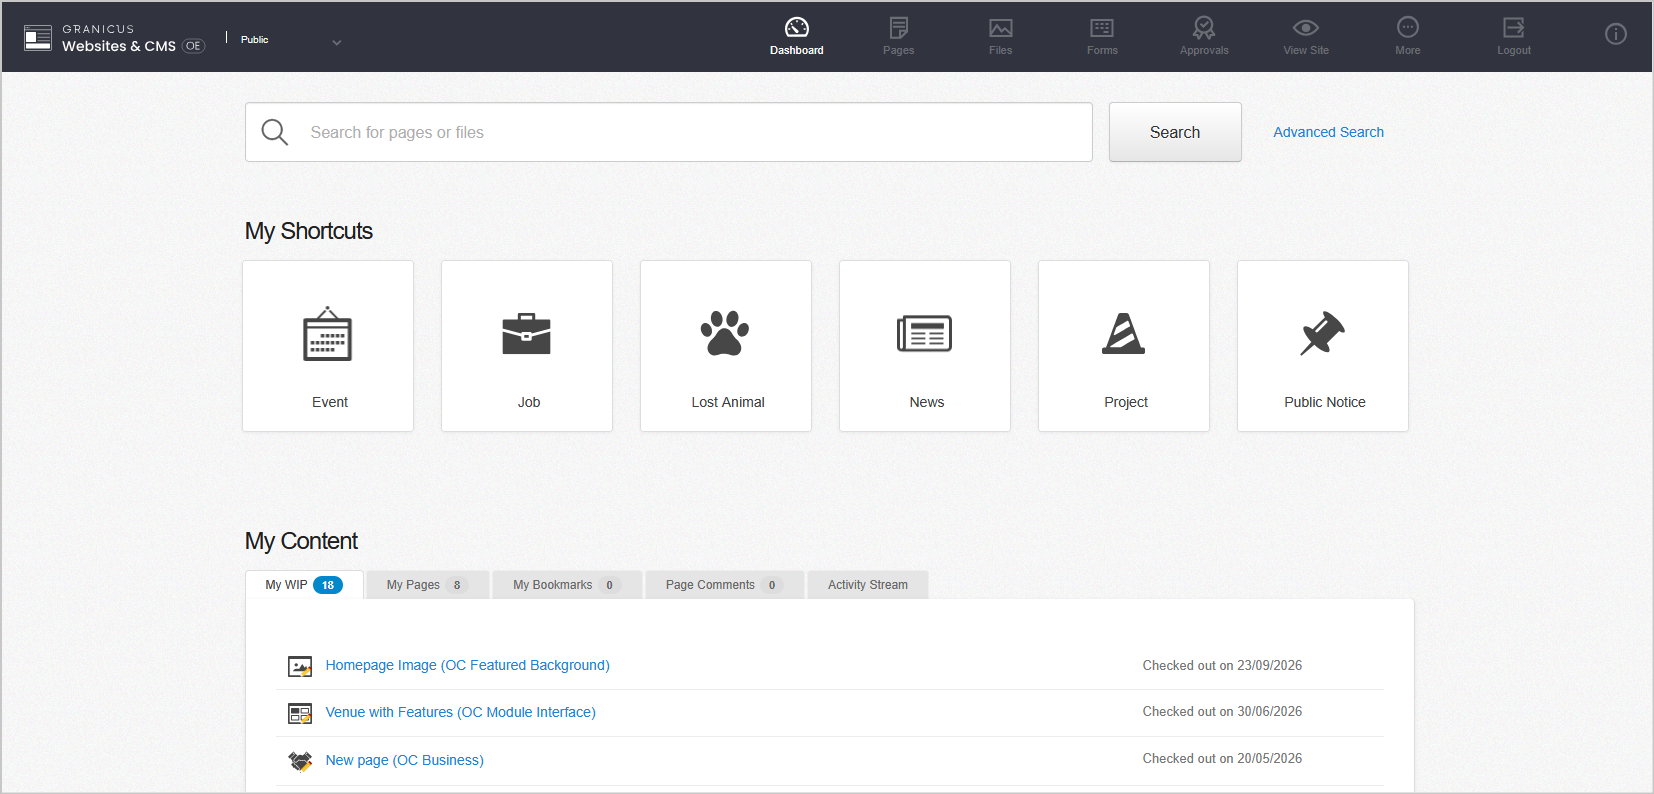Viewport: 1654px width, 794px height.
Task: Open the Job briefcase shortcut
Action: [x=527, y=346]
